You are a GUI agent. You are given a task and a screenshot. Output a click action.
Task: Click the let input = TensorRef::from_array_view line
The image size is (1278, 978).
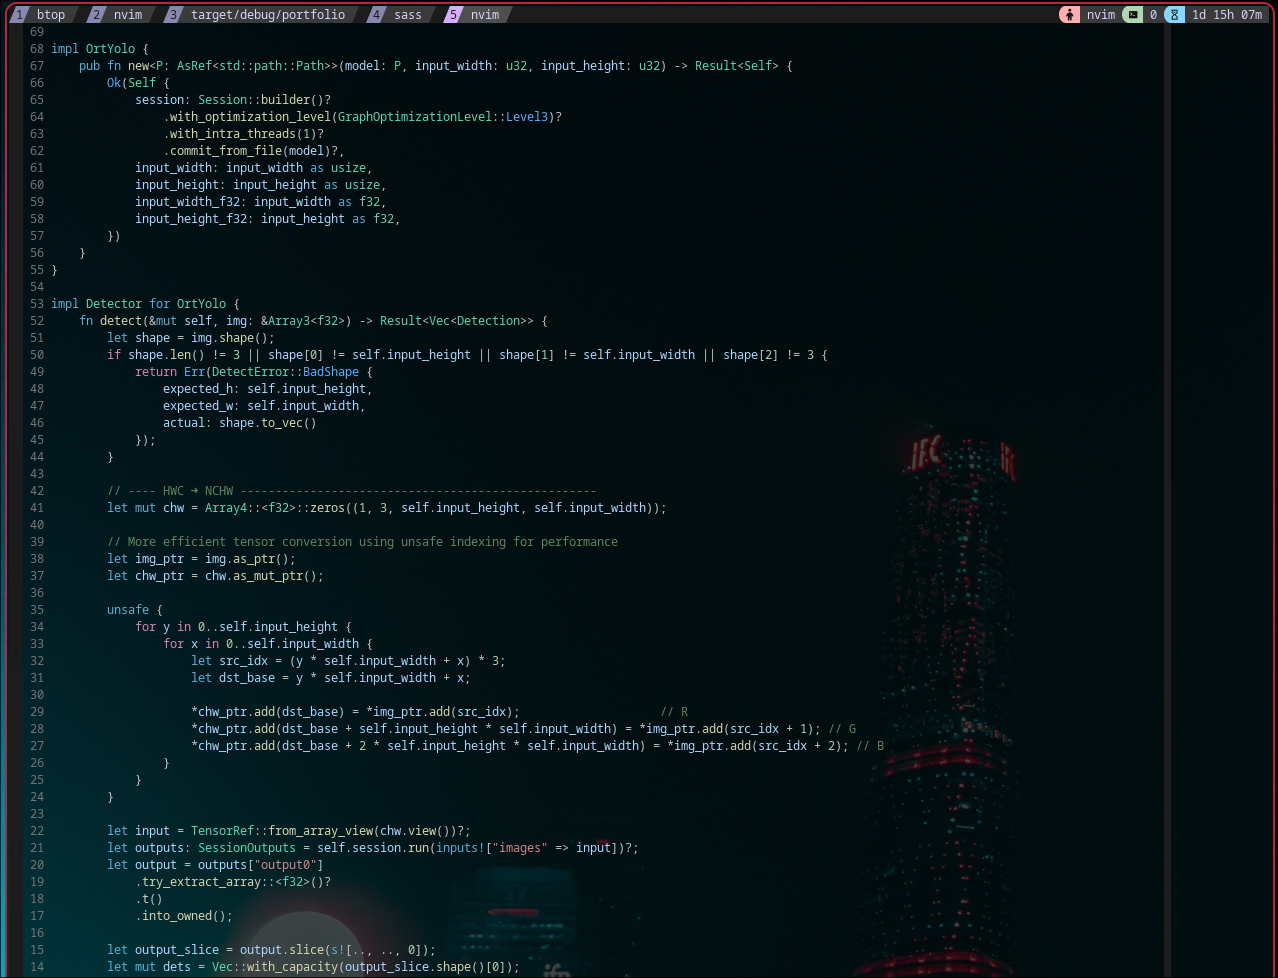coord(289,831)
